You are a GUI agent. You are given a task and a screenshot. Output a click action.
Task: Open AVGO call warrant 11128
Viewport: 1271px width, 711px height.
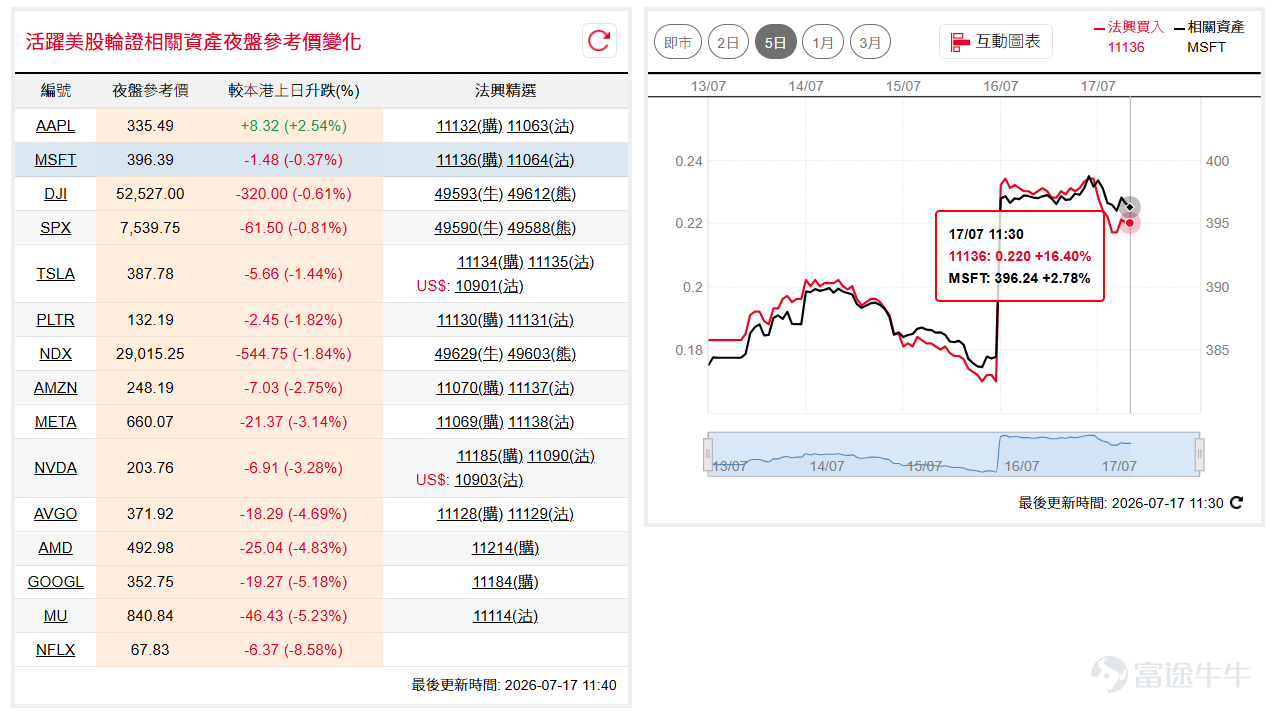(x=470, y=514)
